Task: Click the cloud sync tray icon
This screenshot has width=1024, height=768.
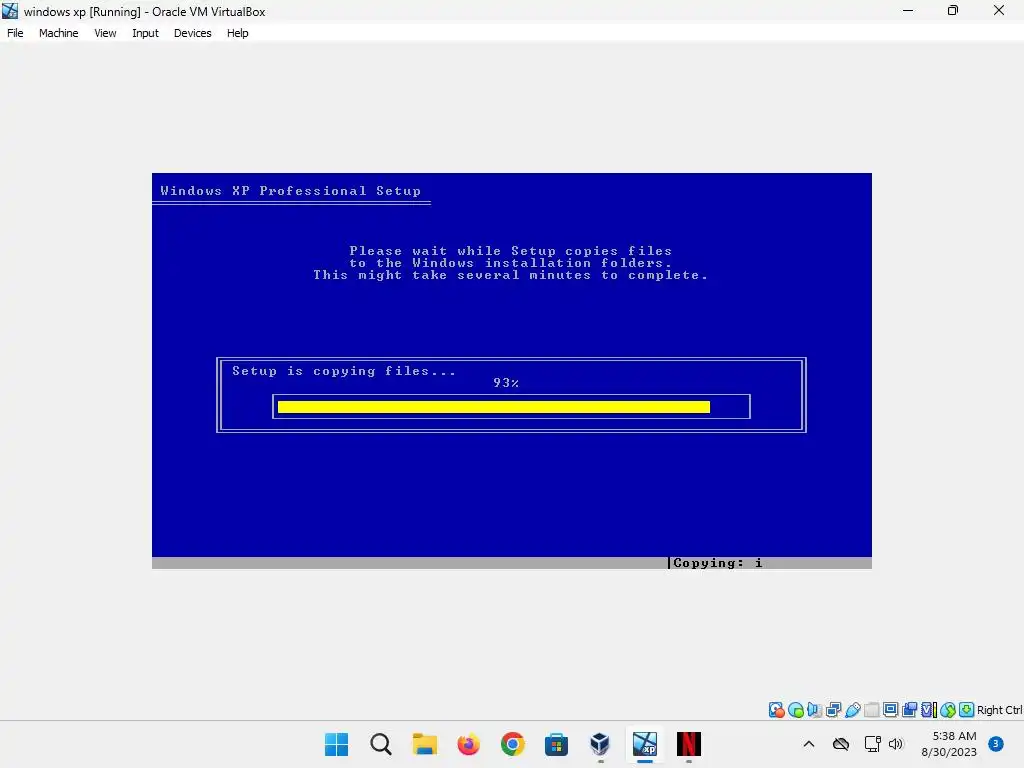Action: [841, 744]
